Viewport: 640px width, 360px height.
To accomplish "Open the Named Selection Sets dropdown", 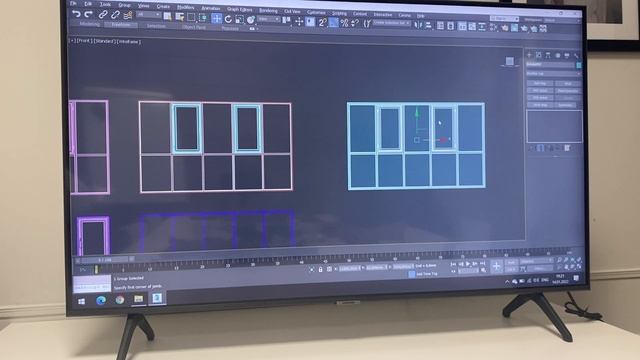I will tap(391, 23).
